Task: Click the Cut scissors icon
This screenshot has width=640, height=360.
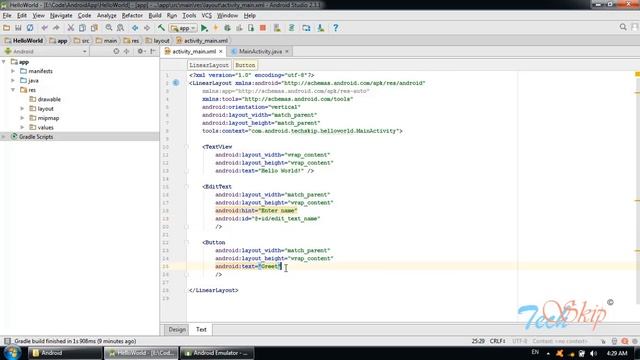Action: 71,28
